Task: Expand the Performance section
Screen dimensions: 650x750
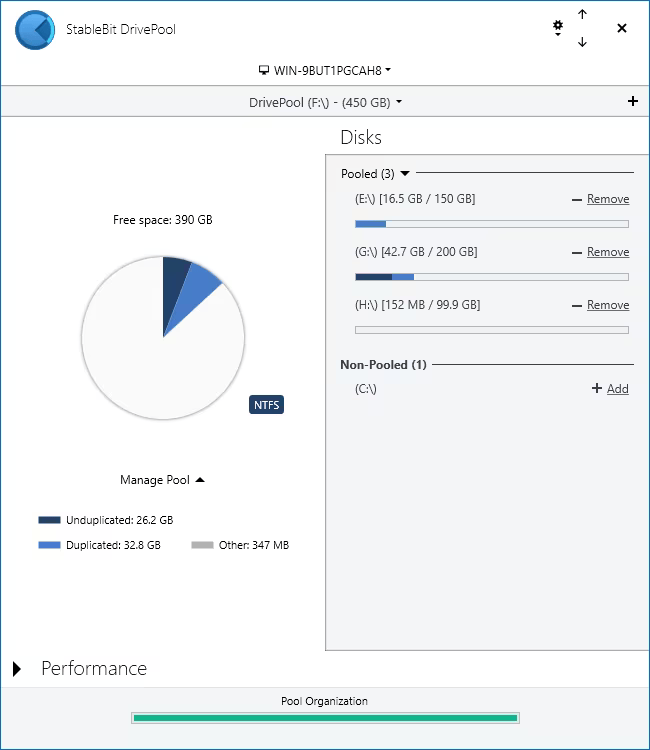Action: click(18, 669)
